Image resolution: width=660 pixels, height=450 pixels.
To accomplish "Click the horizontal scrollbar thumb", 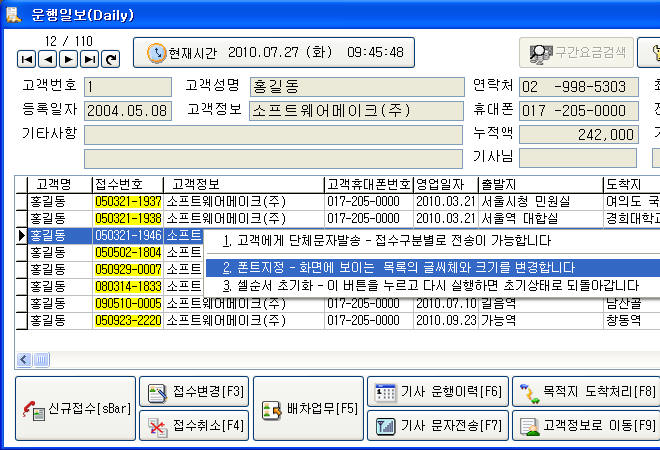I will tap(41, 359).
